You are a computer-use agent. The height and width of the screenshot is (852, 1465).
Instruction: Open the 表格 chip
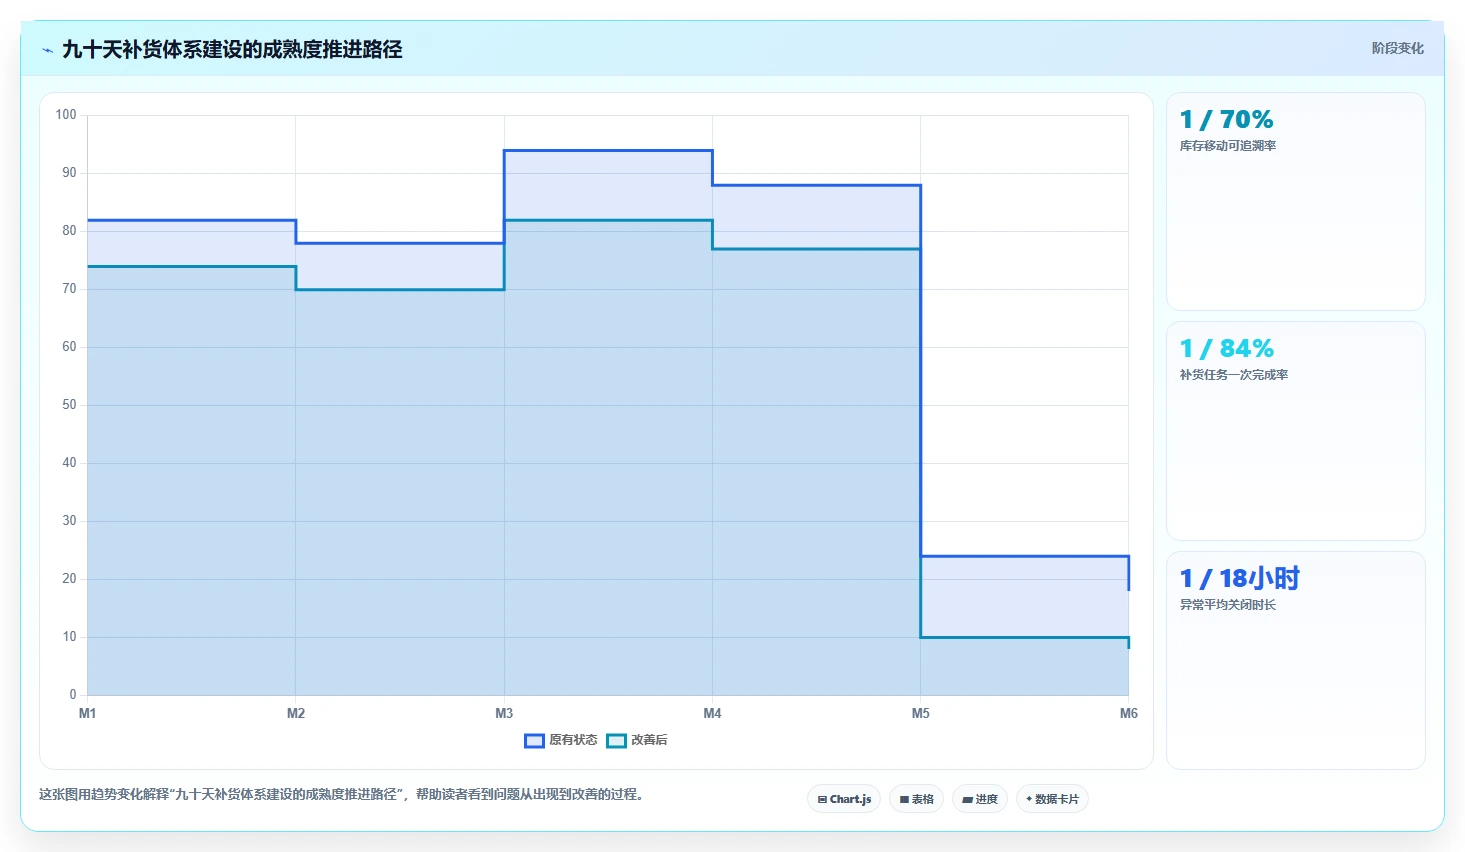pyautogui.click(x=916, y=799)
